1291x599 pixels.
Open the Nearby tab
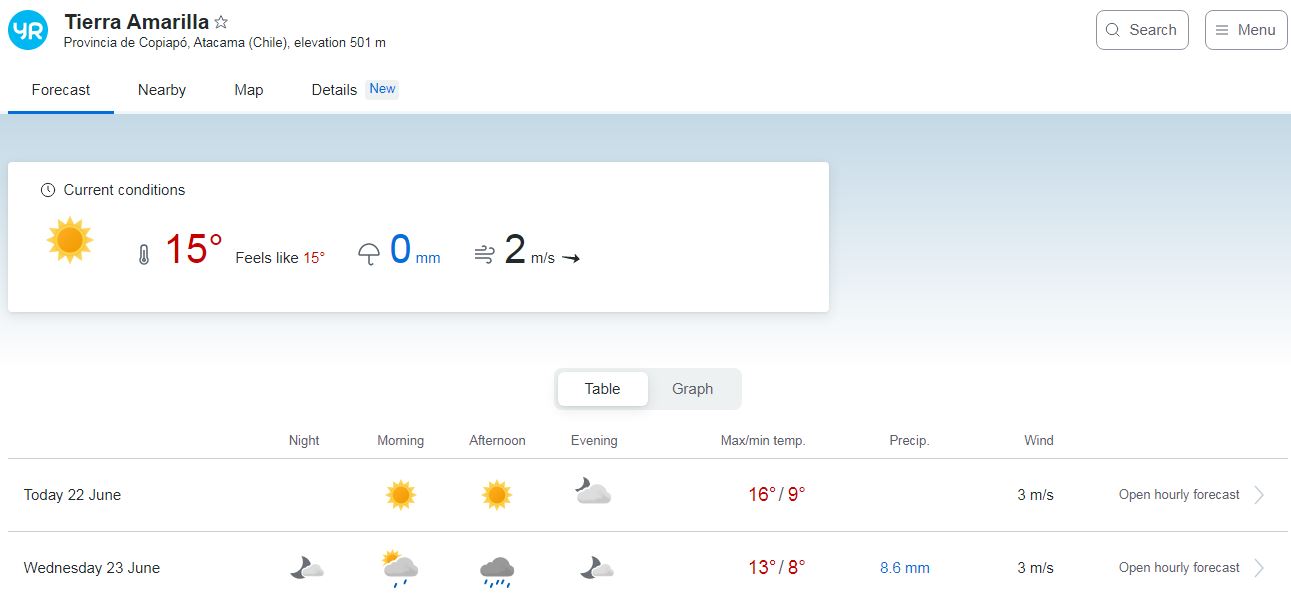coord(162,90)
